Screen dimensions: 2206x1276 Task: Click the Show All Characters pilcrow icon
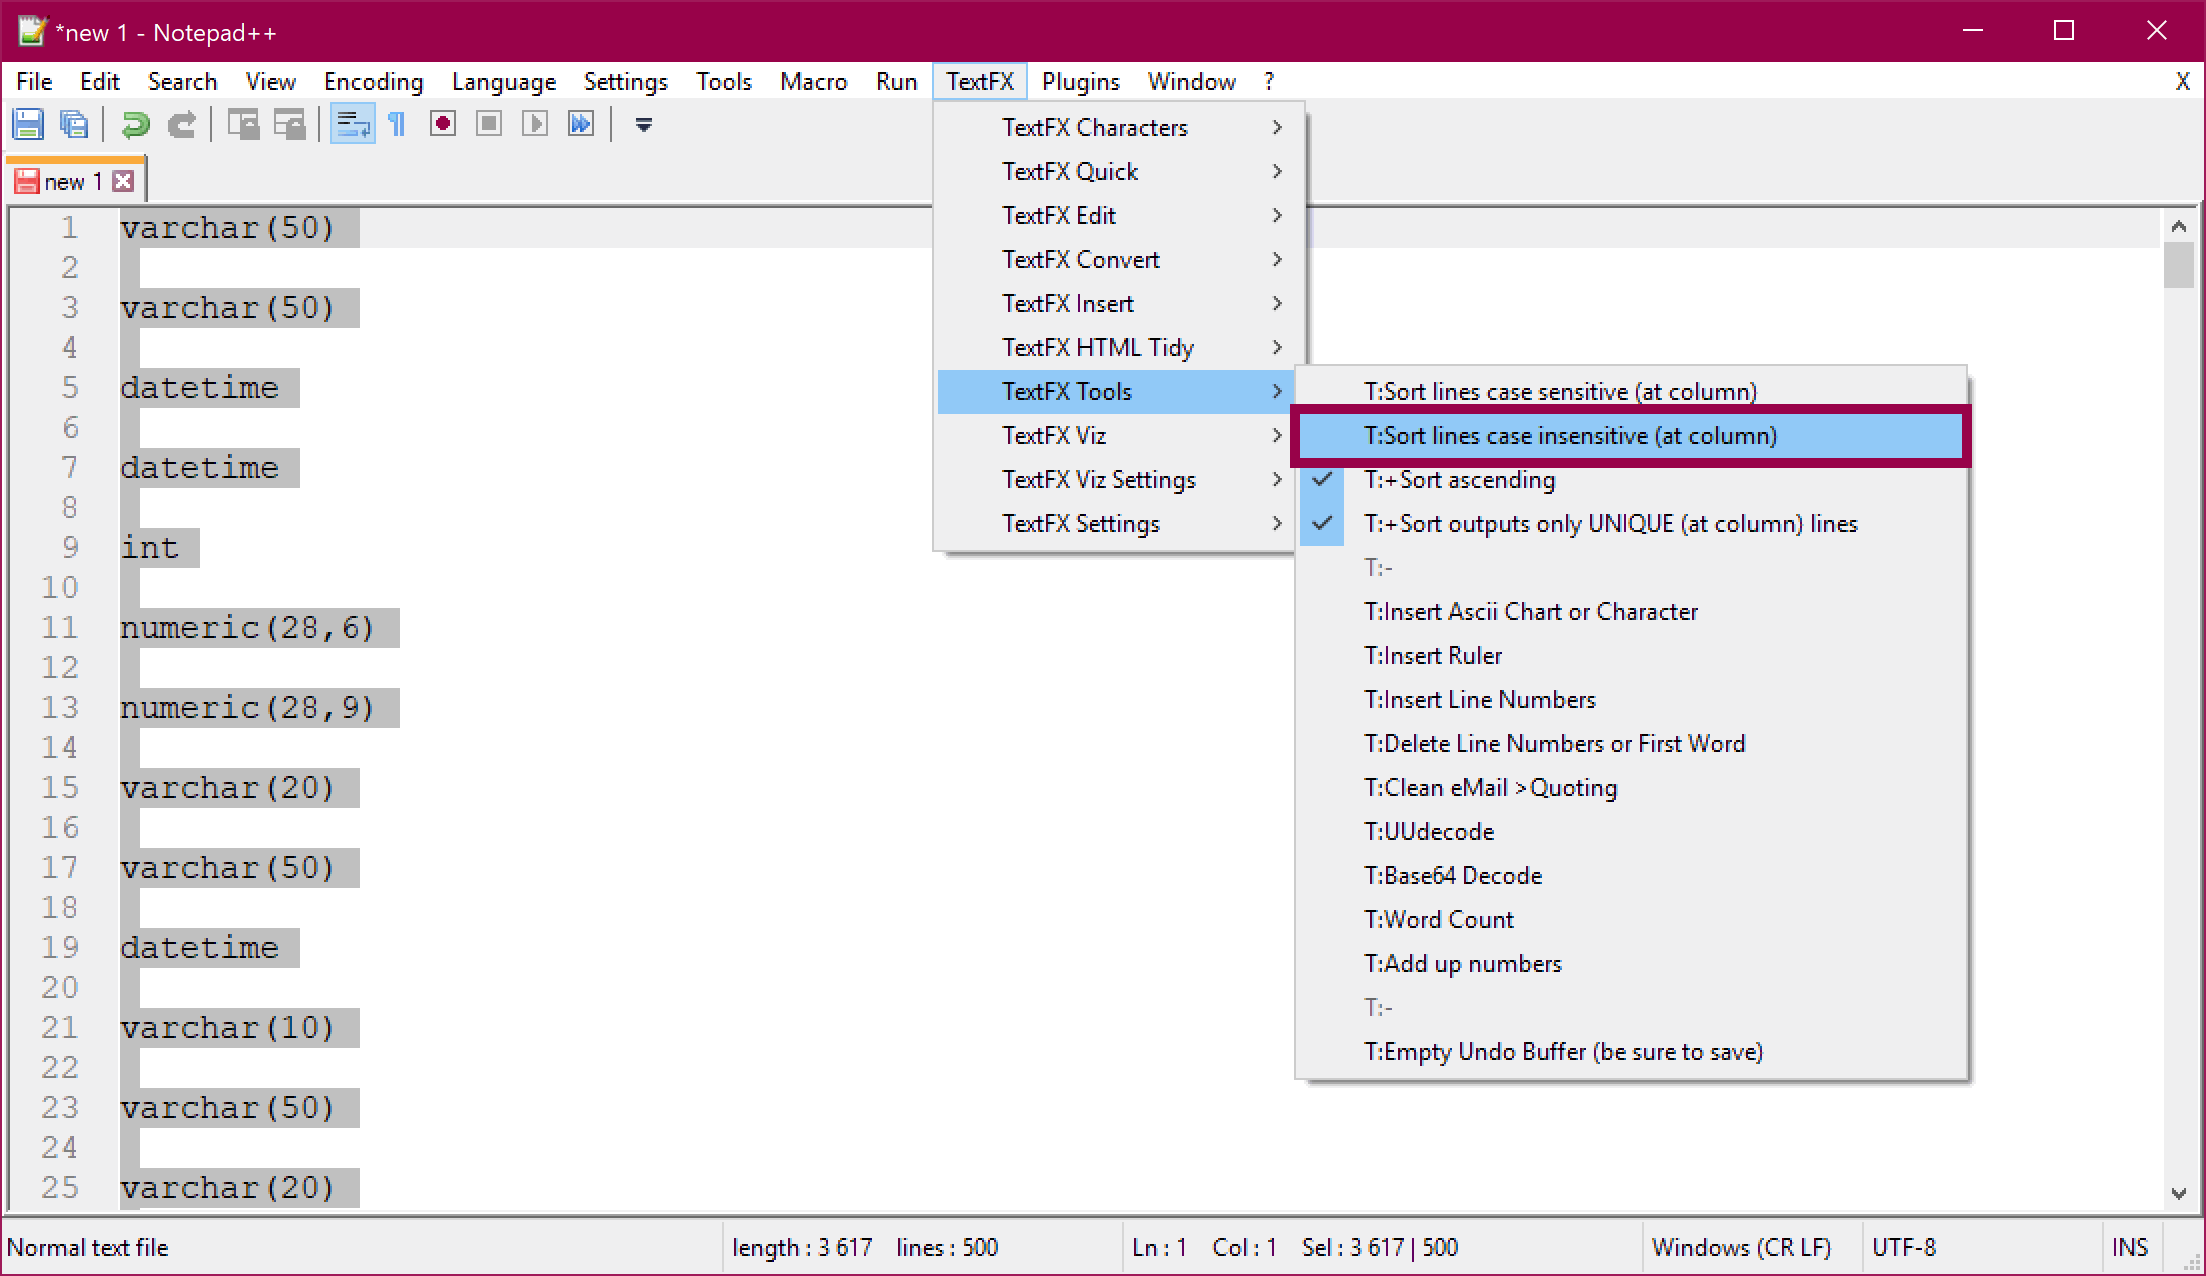coord(397,125)
